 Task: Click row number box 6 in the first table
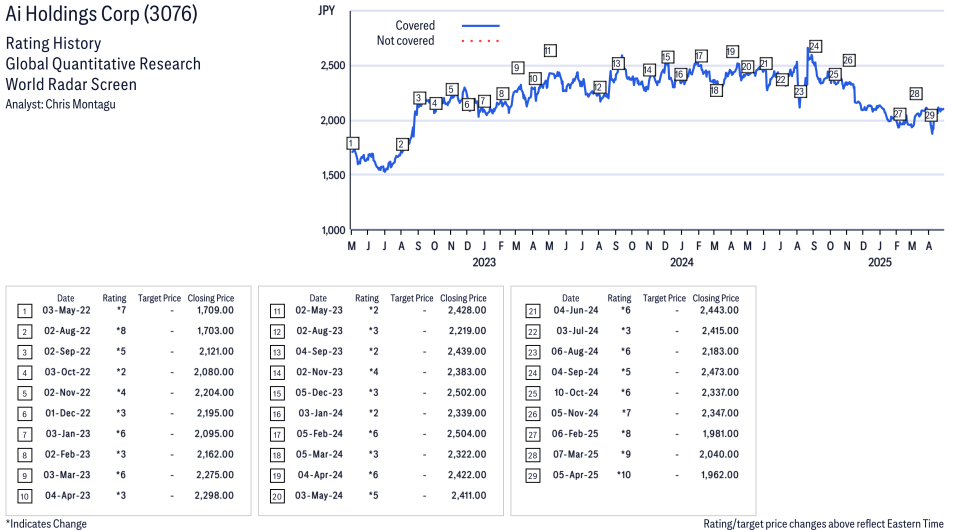(x=24, y=414)
